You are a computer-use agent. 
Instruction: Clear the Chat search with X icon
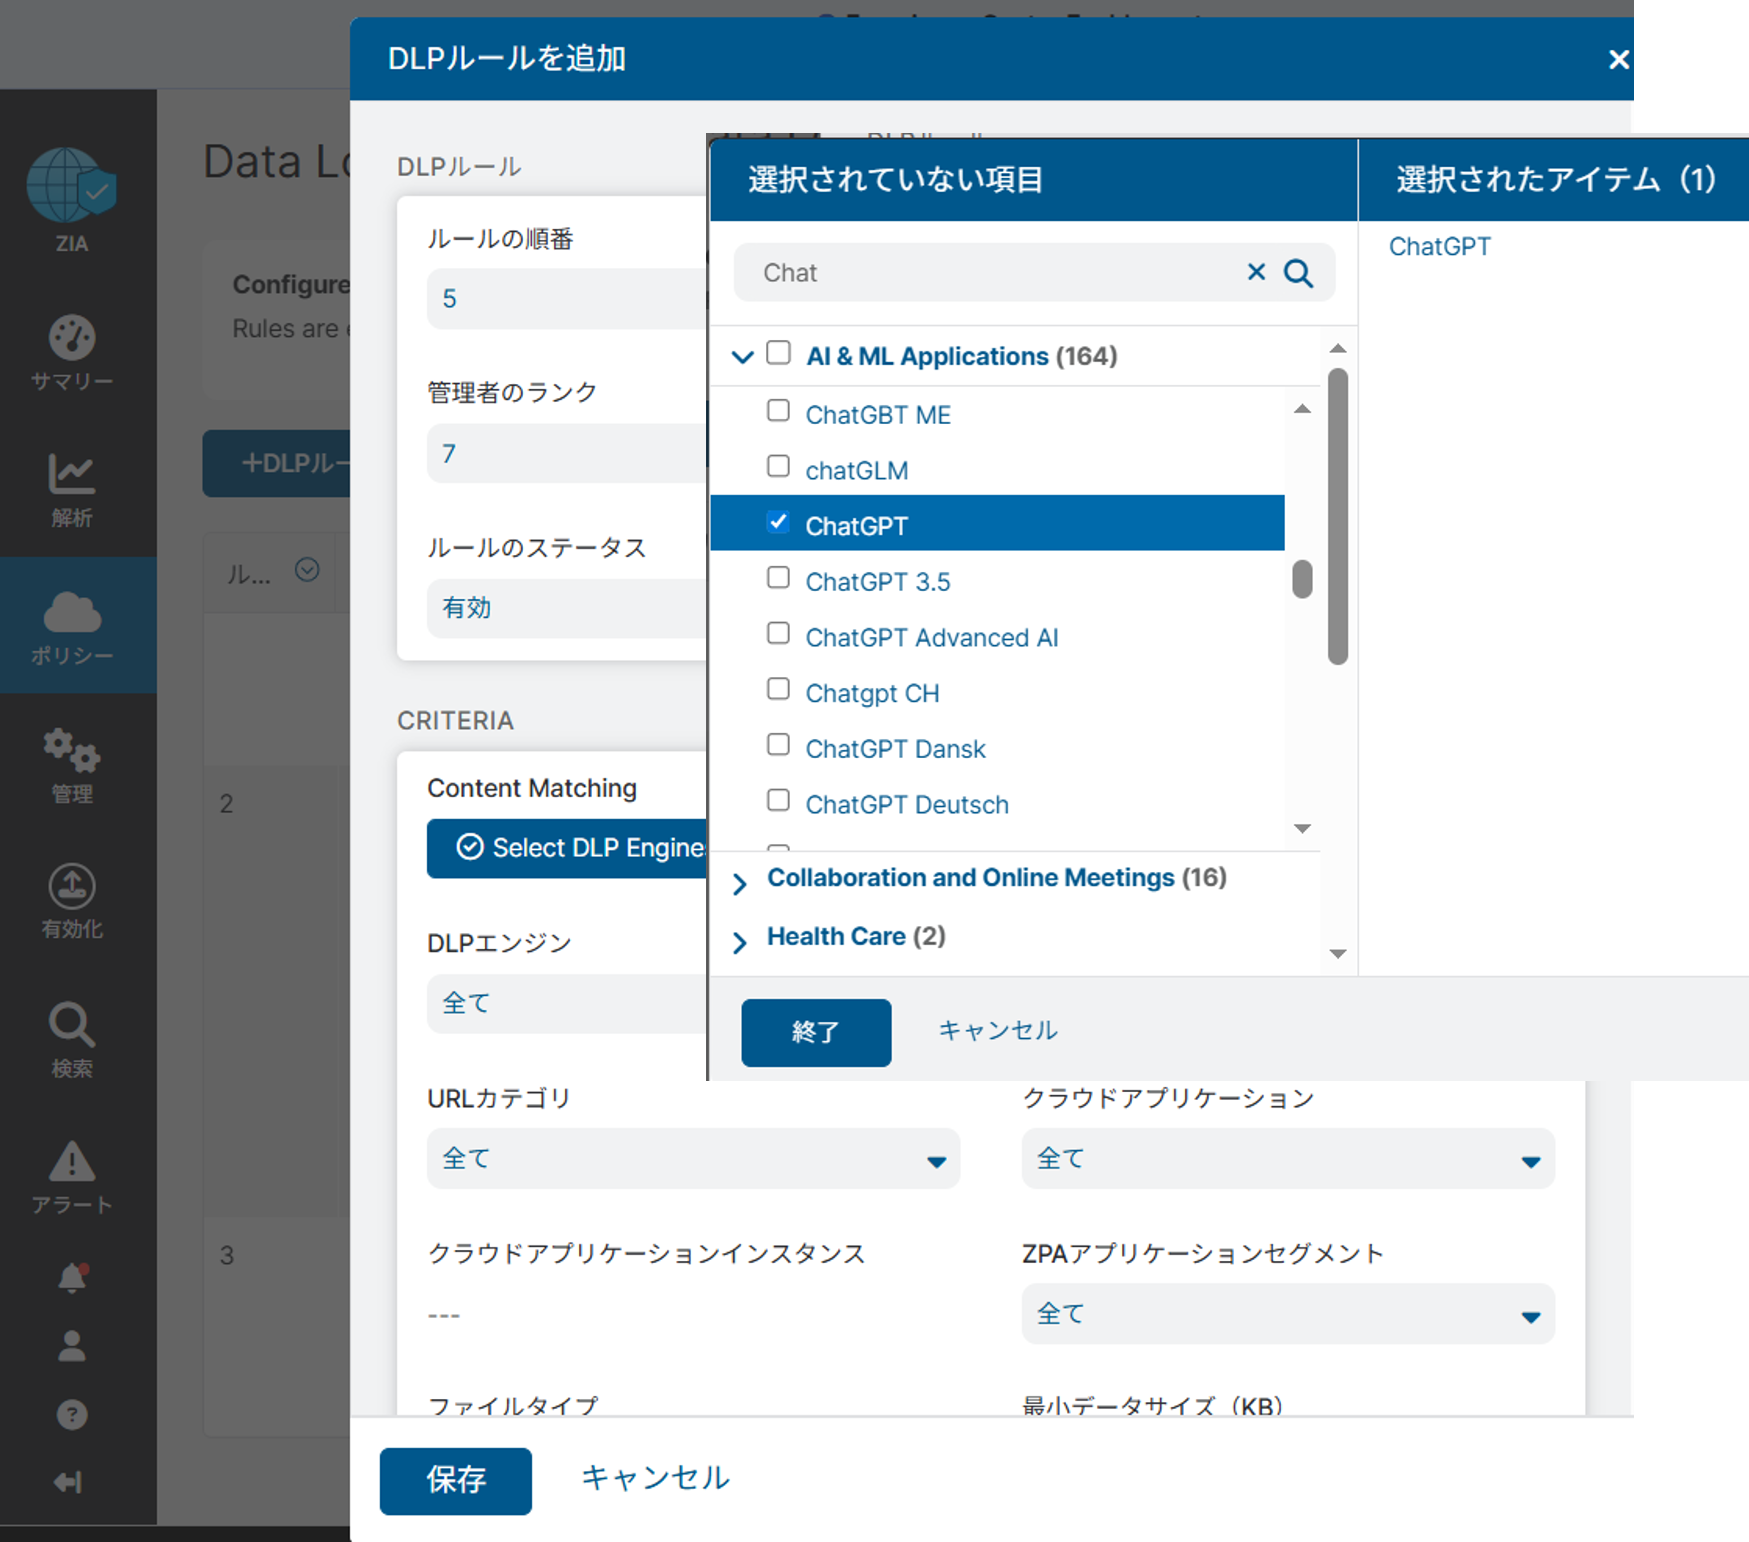1256,272
